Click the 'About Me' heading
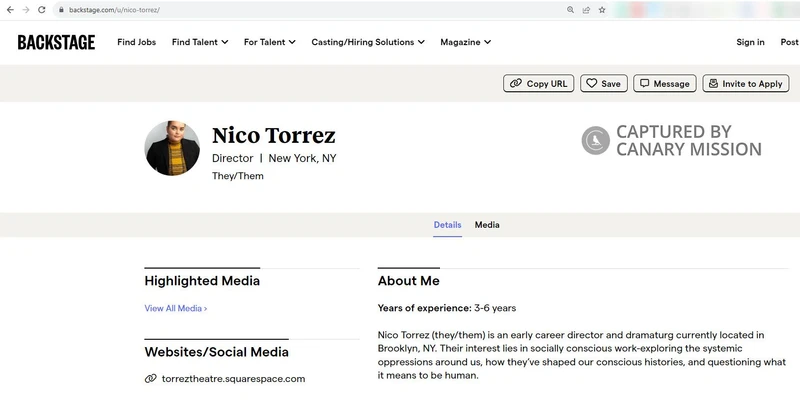Viewport: 800px width, 406px height. click(x=409, y=281)
